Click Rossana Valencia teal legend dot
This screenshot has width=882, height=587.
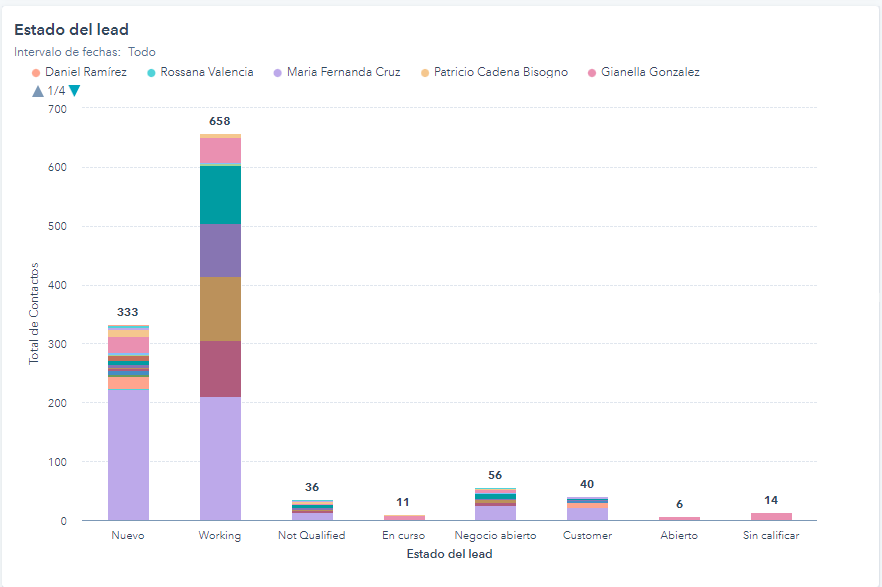coord(151,73)
